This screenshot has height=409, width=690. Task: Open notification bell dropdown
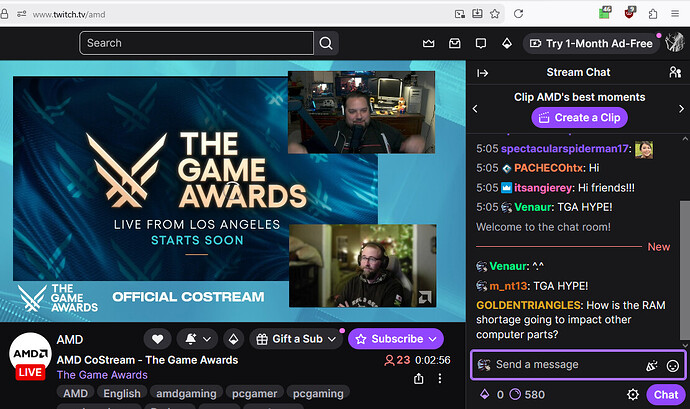pyautogui.click(x=197, y=339)
